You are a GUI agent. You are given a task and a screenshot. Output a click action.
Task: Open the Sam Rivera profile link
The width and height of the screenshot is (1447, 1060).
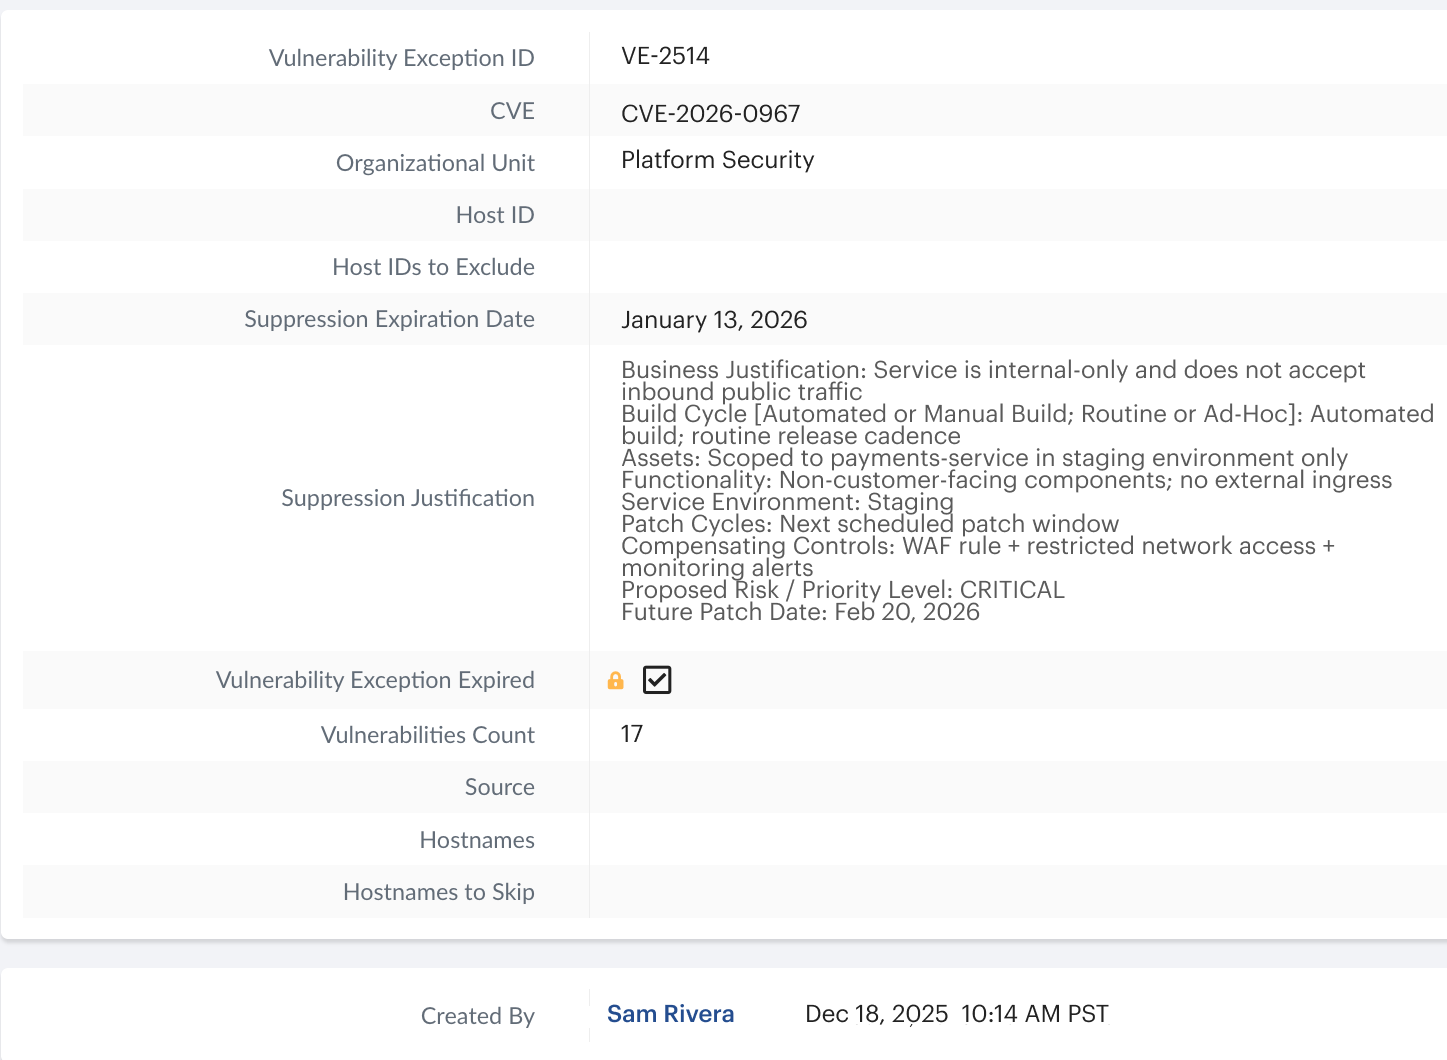click(x=671, y=1014)
